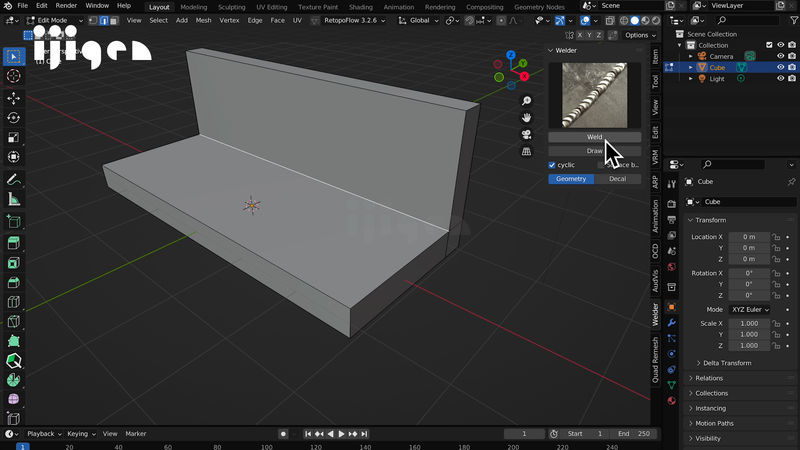Screen dimensions: 800x450
Task: Open Modifier properties wrench tab
Action: click(671, 323)
